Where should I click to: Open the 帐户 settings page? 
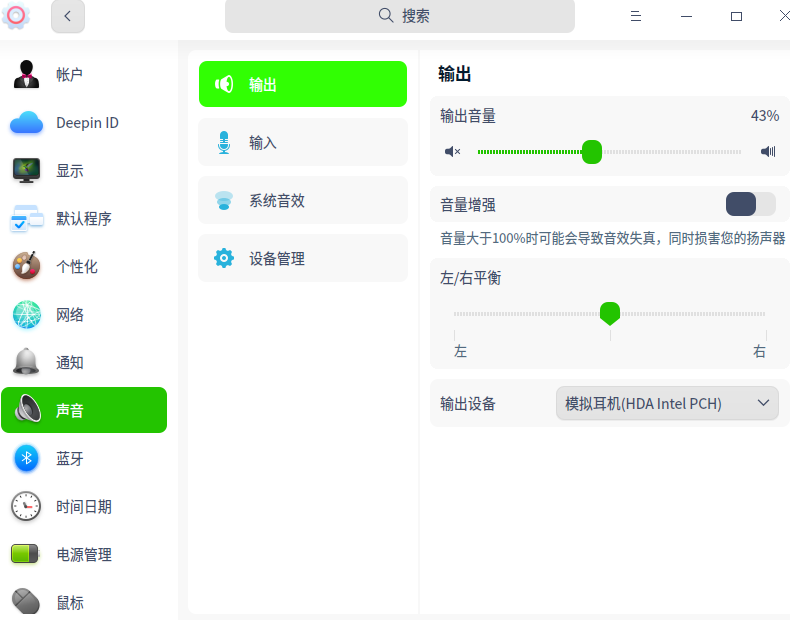coord(84,75)
